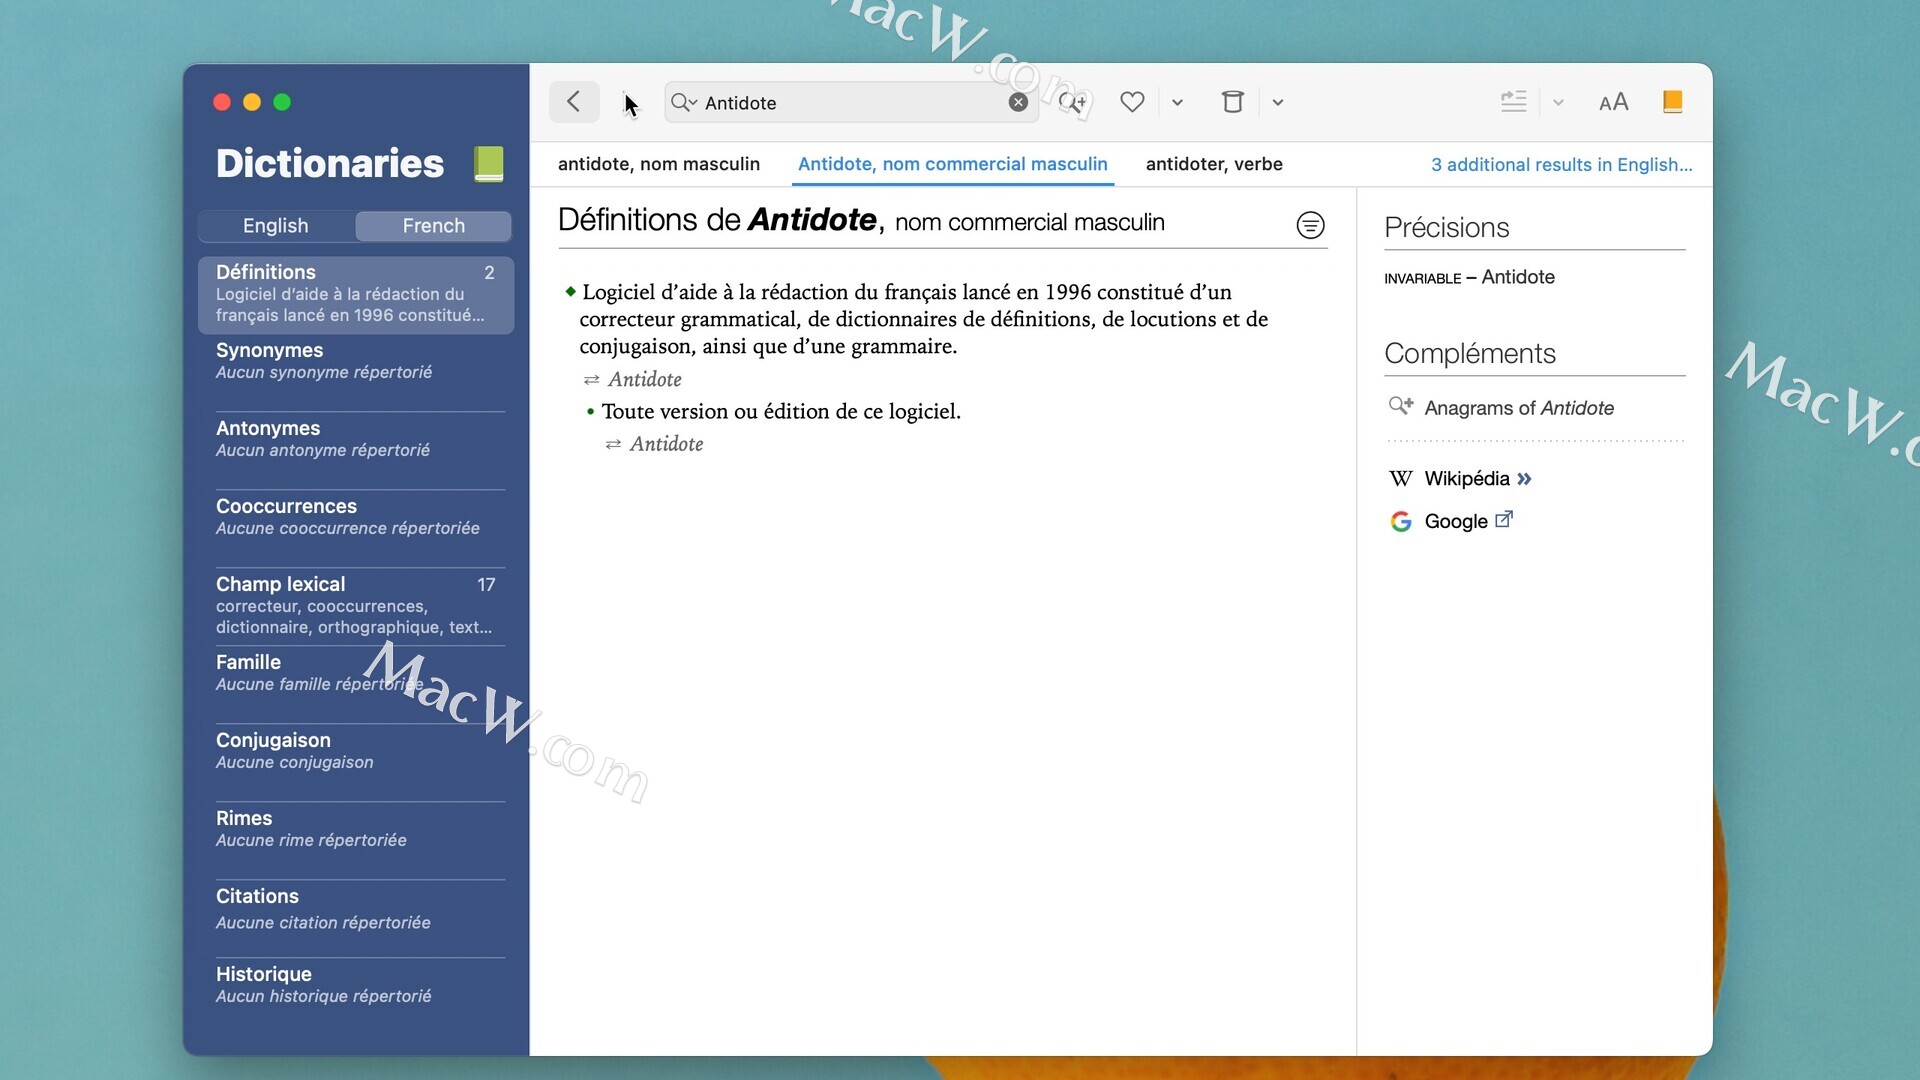
Task: Click the swap arrows icon under first definition
Action: pyautogui.click(x=591, y=380)
